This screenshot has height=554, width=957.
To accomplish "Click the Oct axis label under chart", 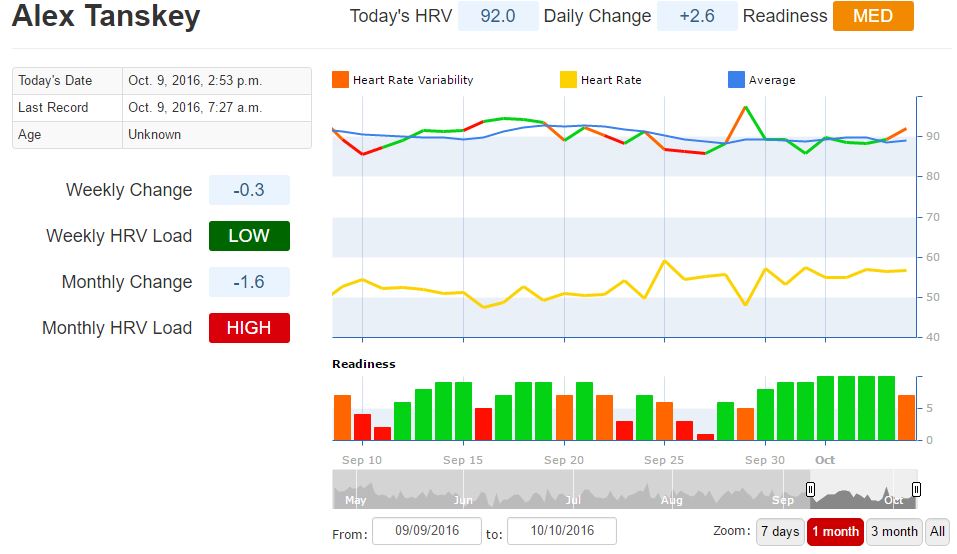I will pos(825,460).
